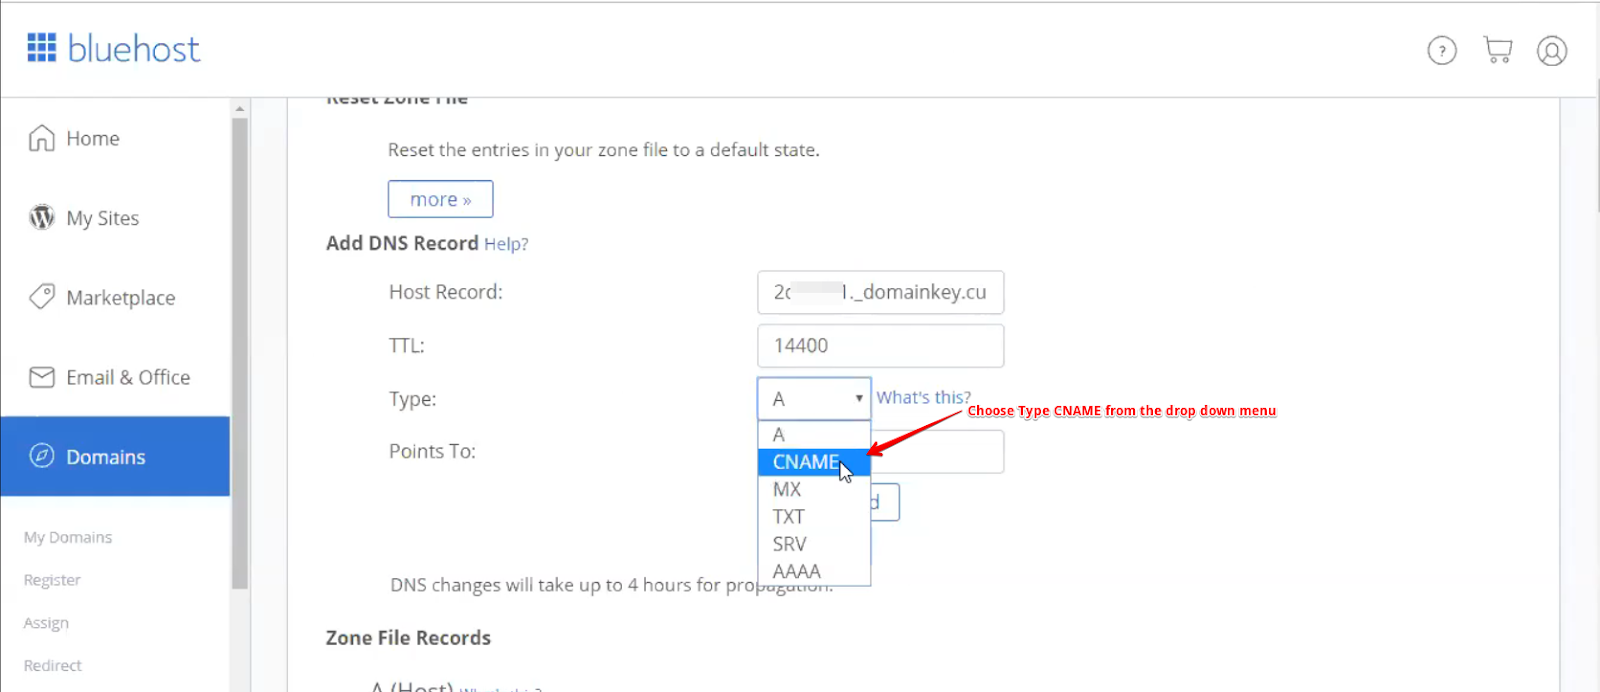
Task: Click the TTL input field showing 14400
Action: (880, 345)
